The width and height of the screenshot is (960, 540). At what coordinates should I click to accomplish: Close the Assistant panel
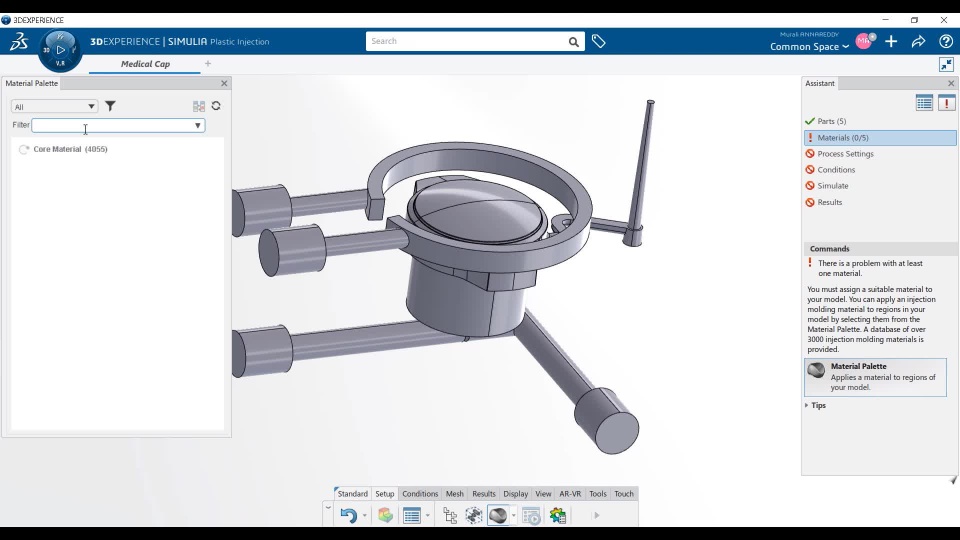coord(951,83)
